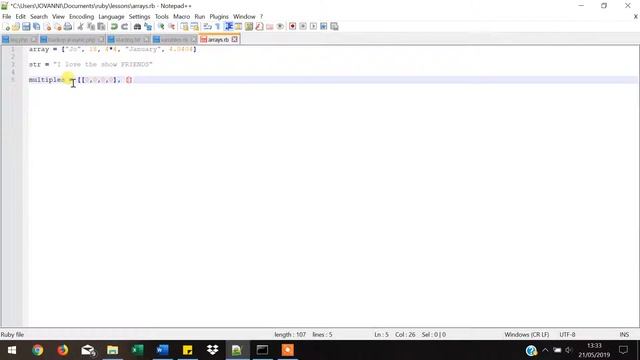The width and height of the screenshot is (640, 360).
Task: Open the Window menu
Action: point(244,17)
